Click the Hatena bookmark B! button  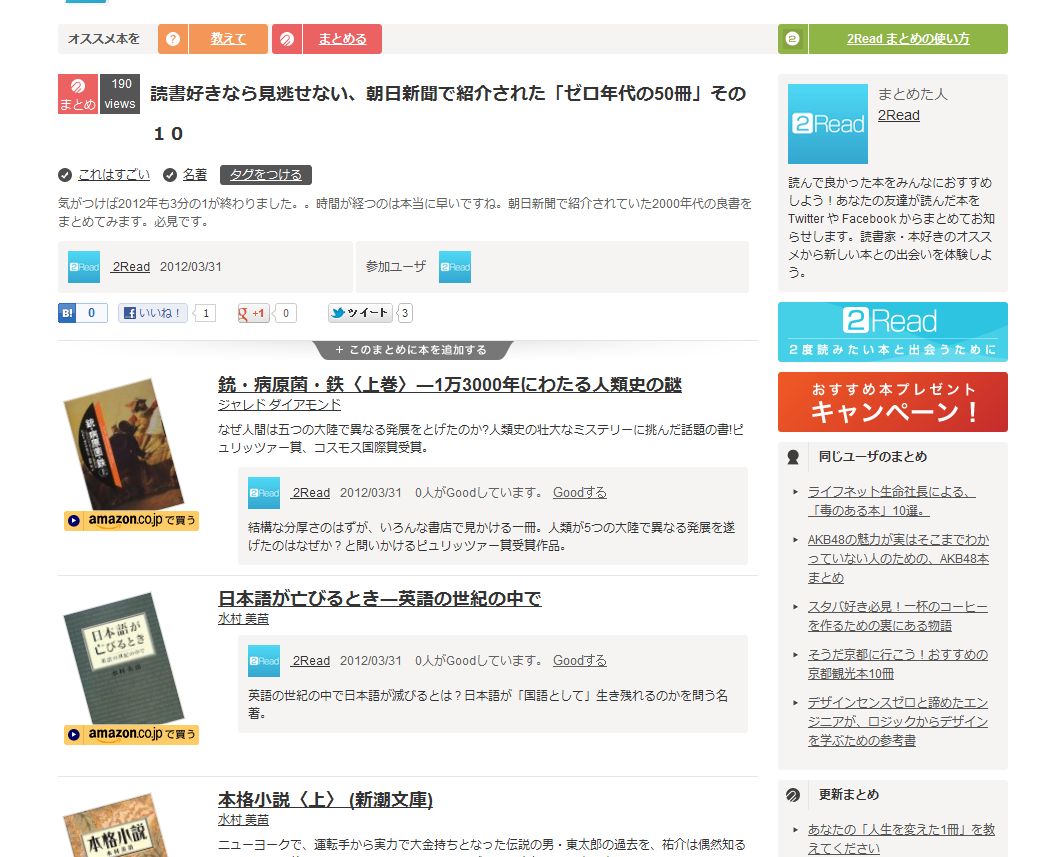coord(67,312)
